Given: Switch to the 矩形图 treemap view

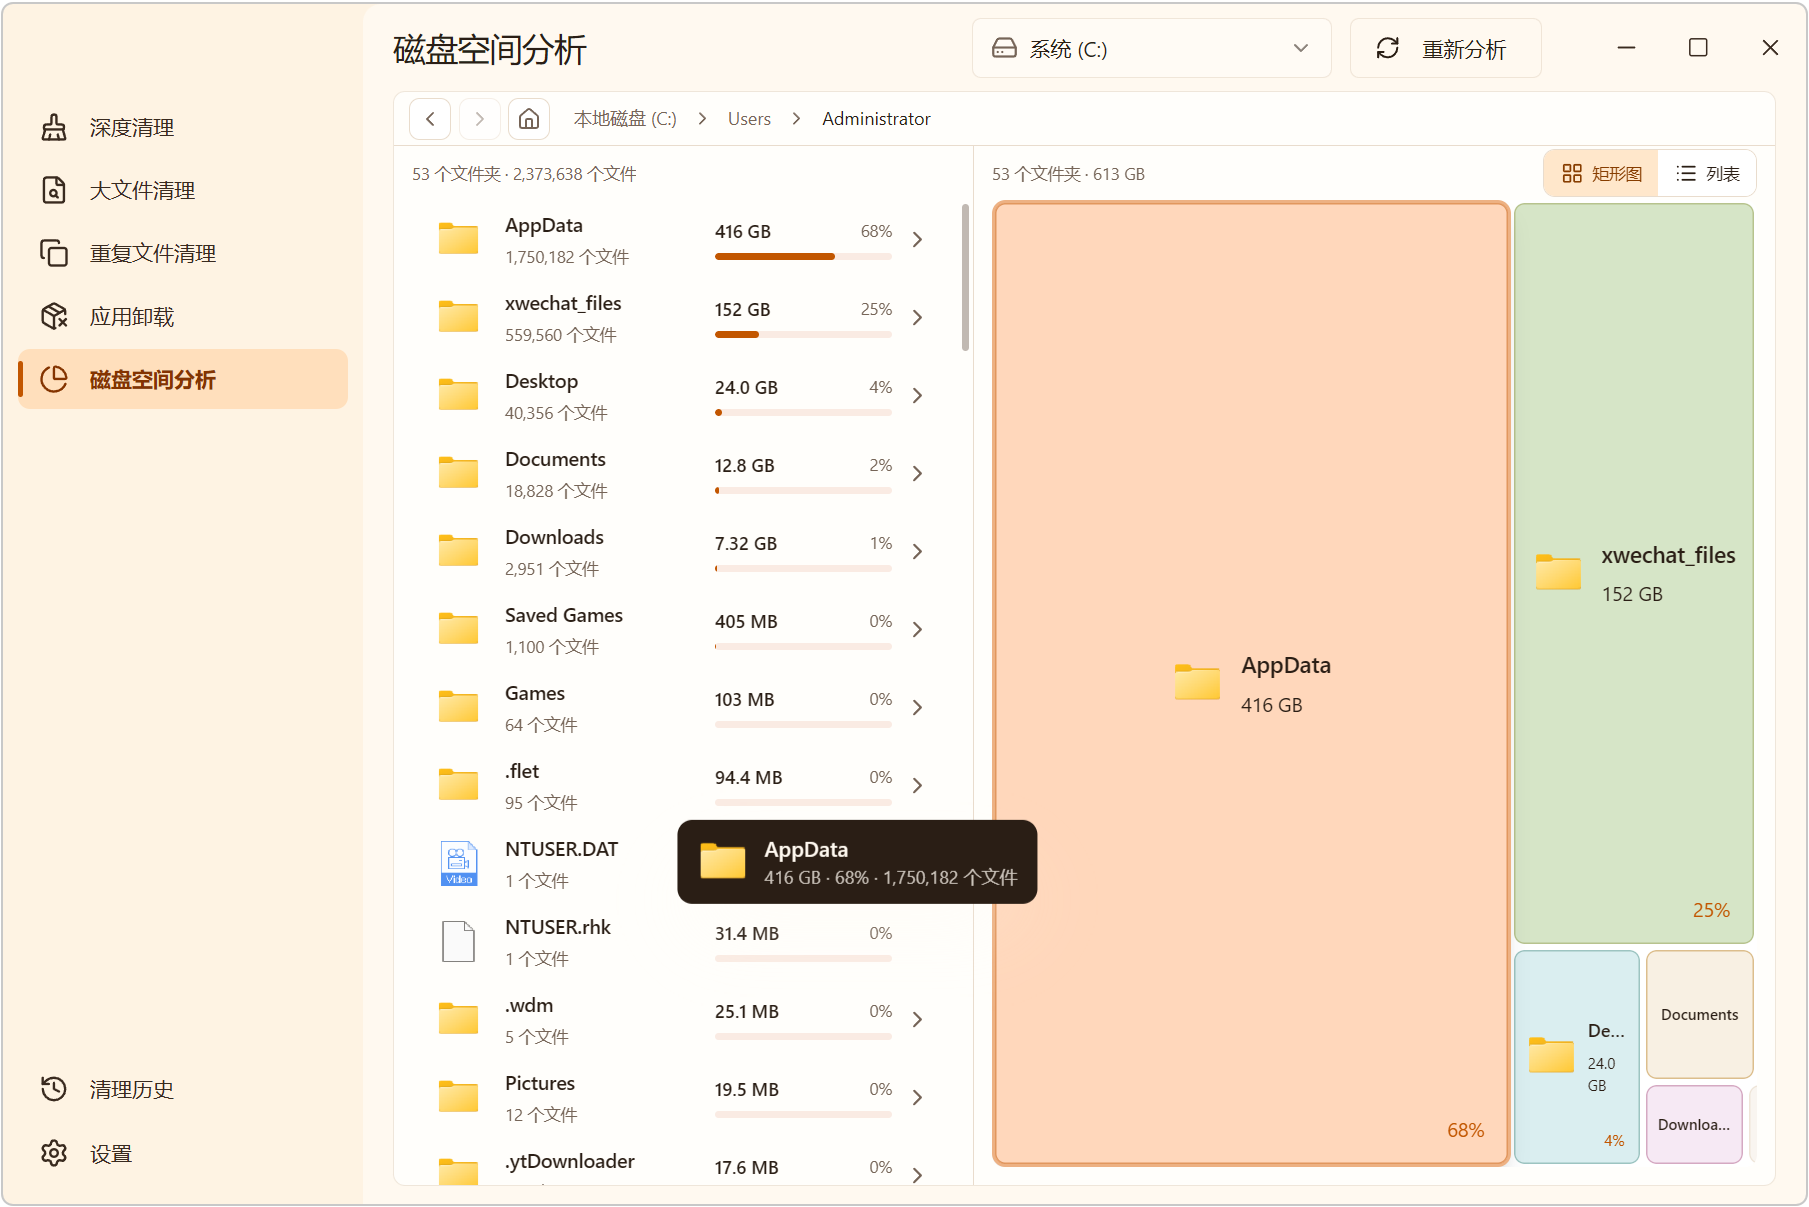Looking at the screenshot, I should click(x=1601, y=173).
